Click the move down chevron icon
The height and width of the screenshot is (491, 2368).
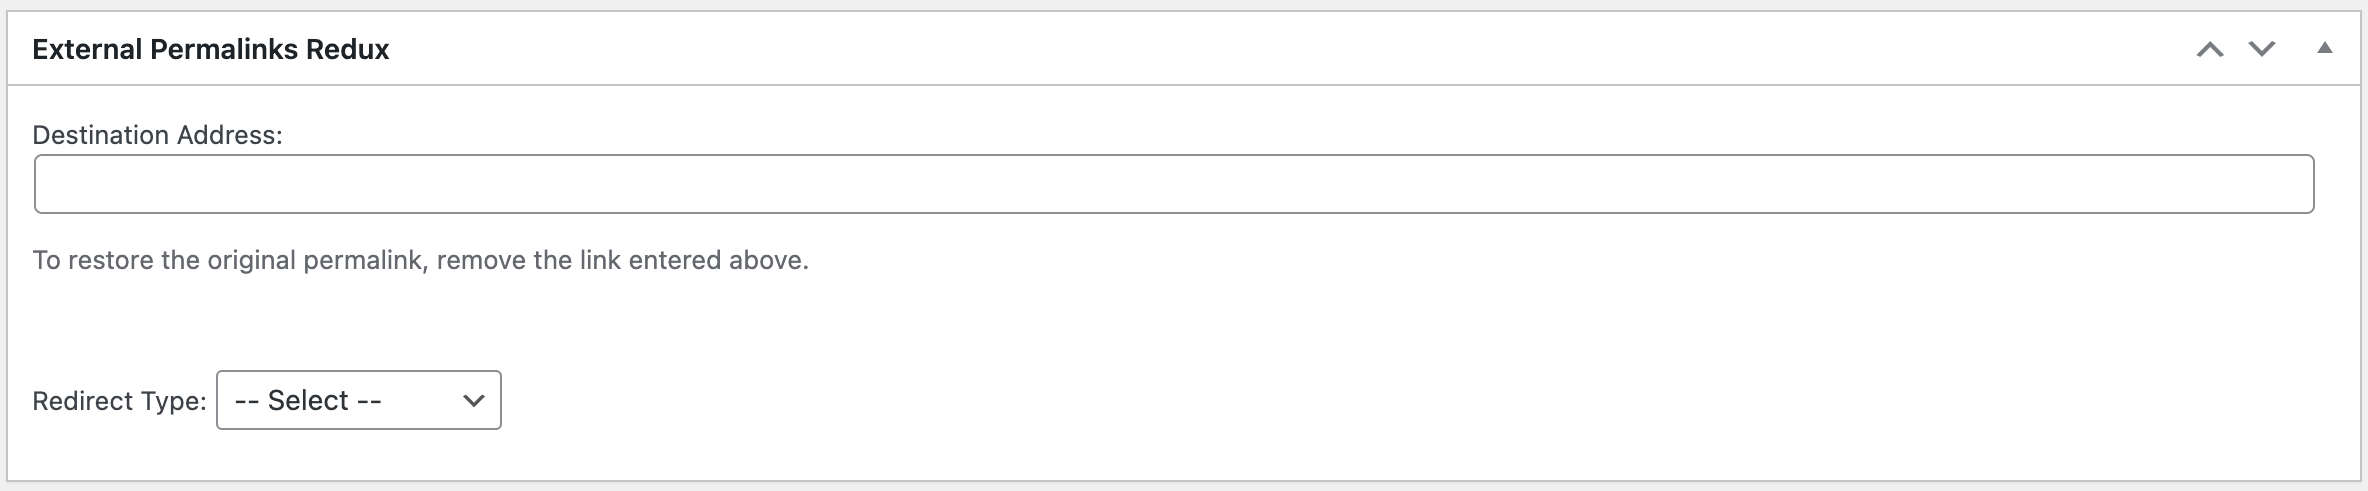pos(2262,49)
